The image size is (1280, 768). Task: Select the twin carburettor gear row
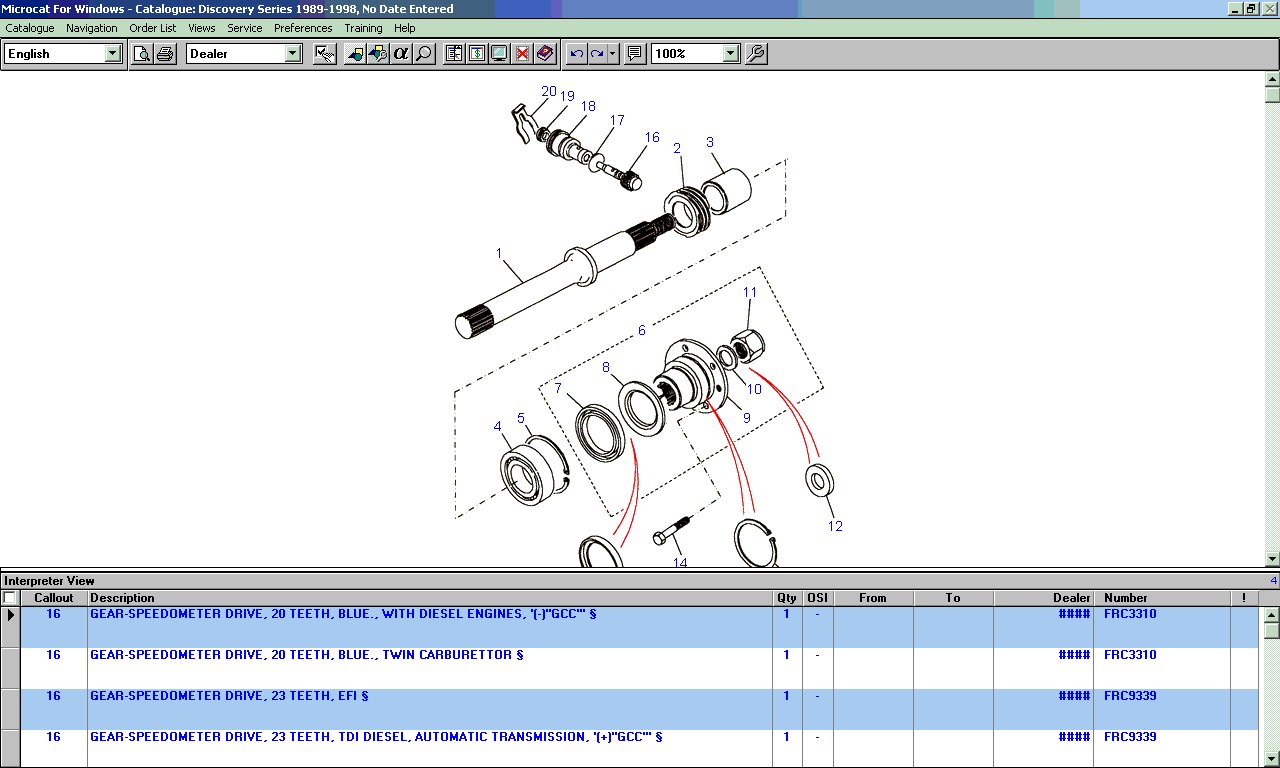pyautogui.click(x=320, y=655)
